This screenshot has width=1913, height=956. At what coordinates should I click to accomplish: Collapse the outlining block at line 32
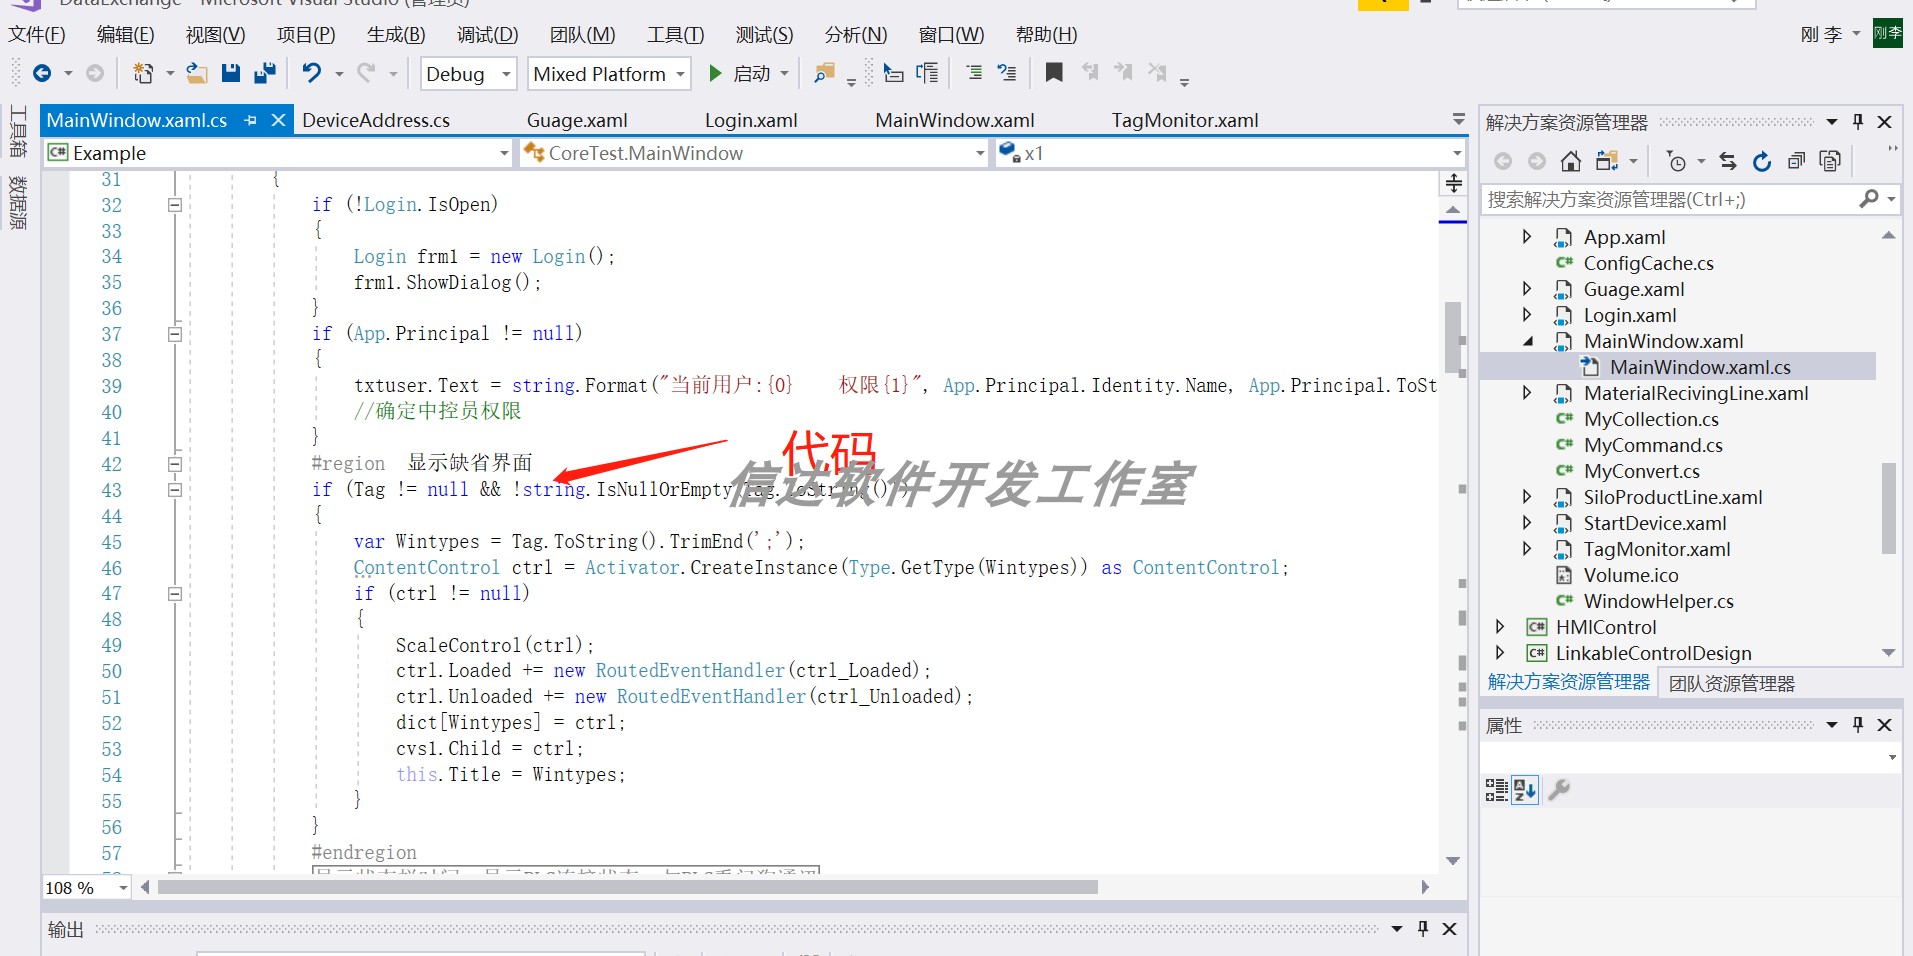[175, 205]
